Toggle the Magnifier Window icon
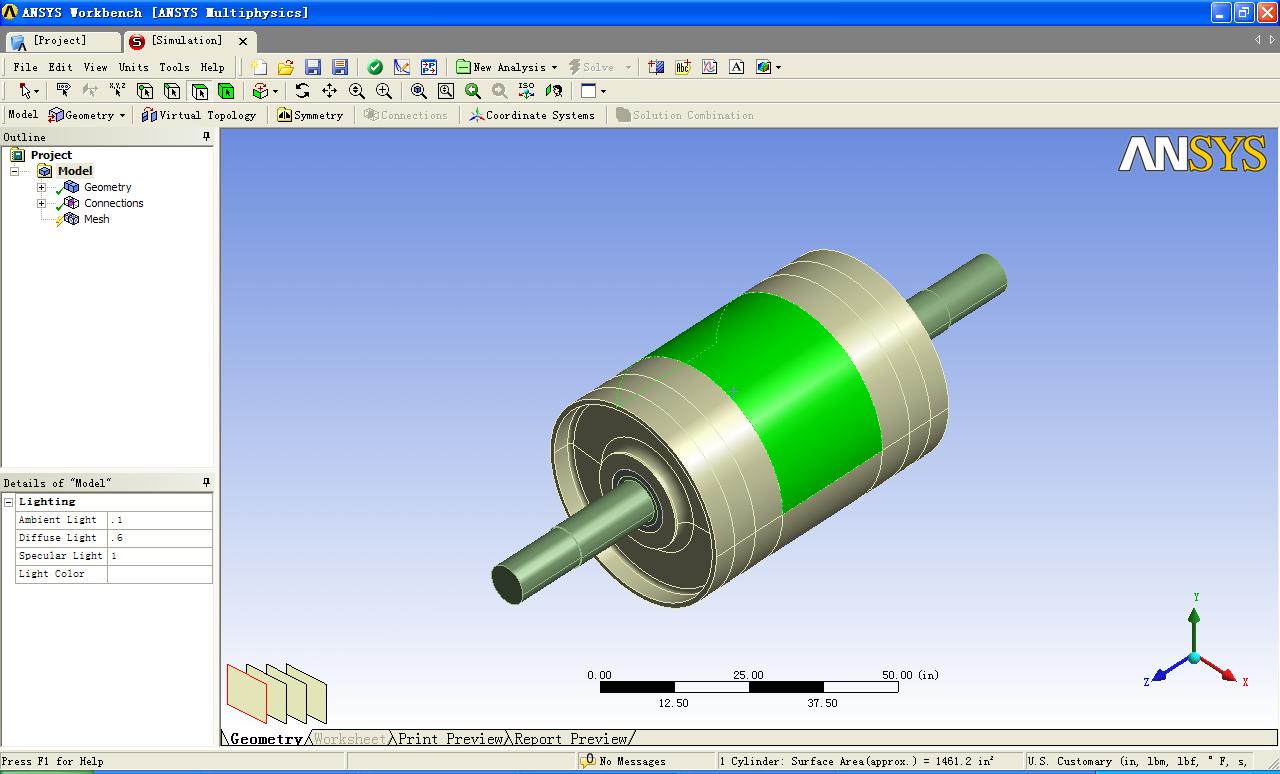This screenshot has width=1280, height=774. tap(446, 91)
